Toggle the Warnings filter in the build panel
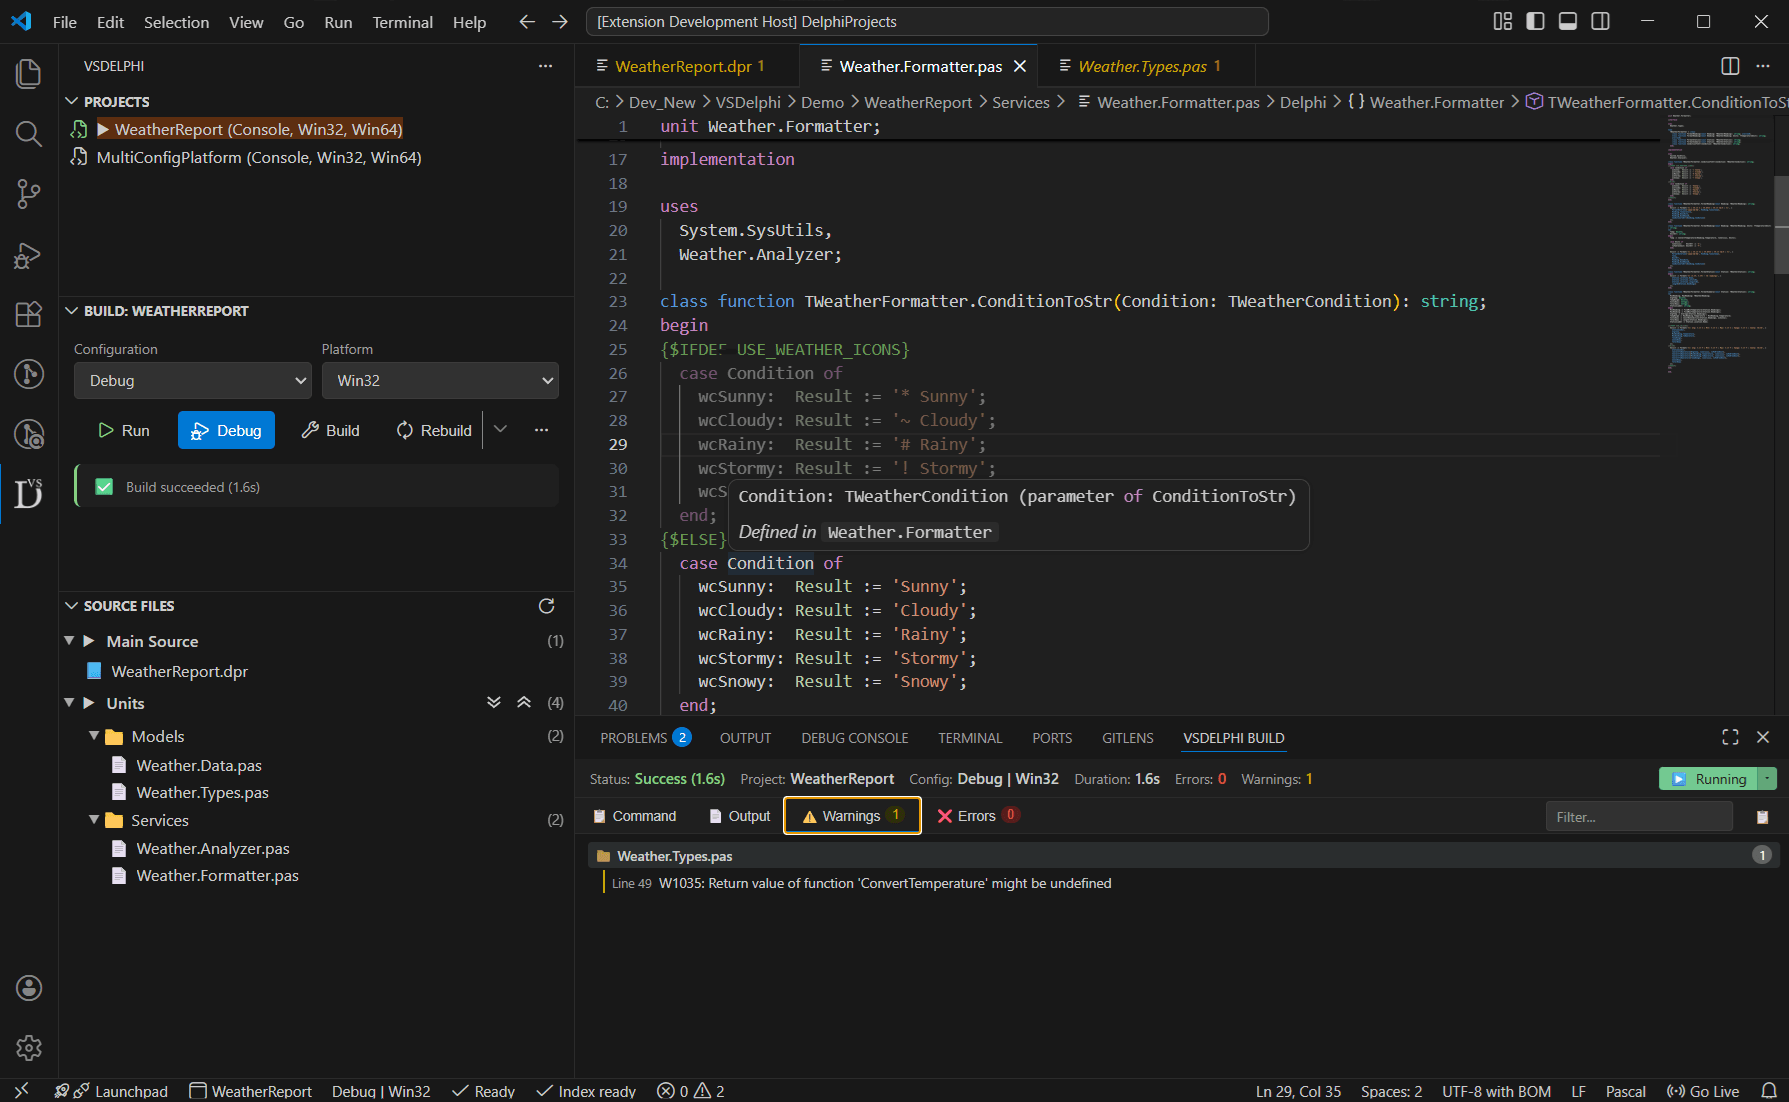The height and width of the screenshot is (1102, 1789). pos(851,815)
